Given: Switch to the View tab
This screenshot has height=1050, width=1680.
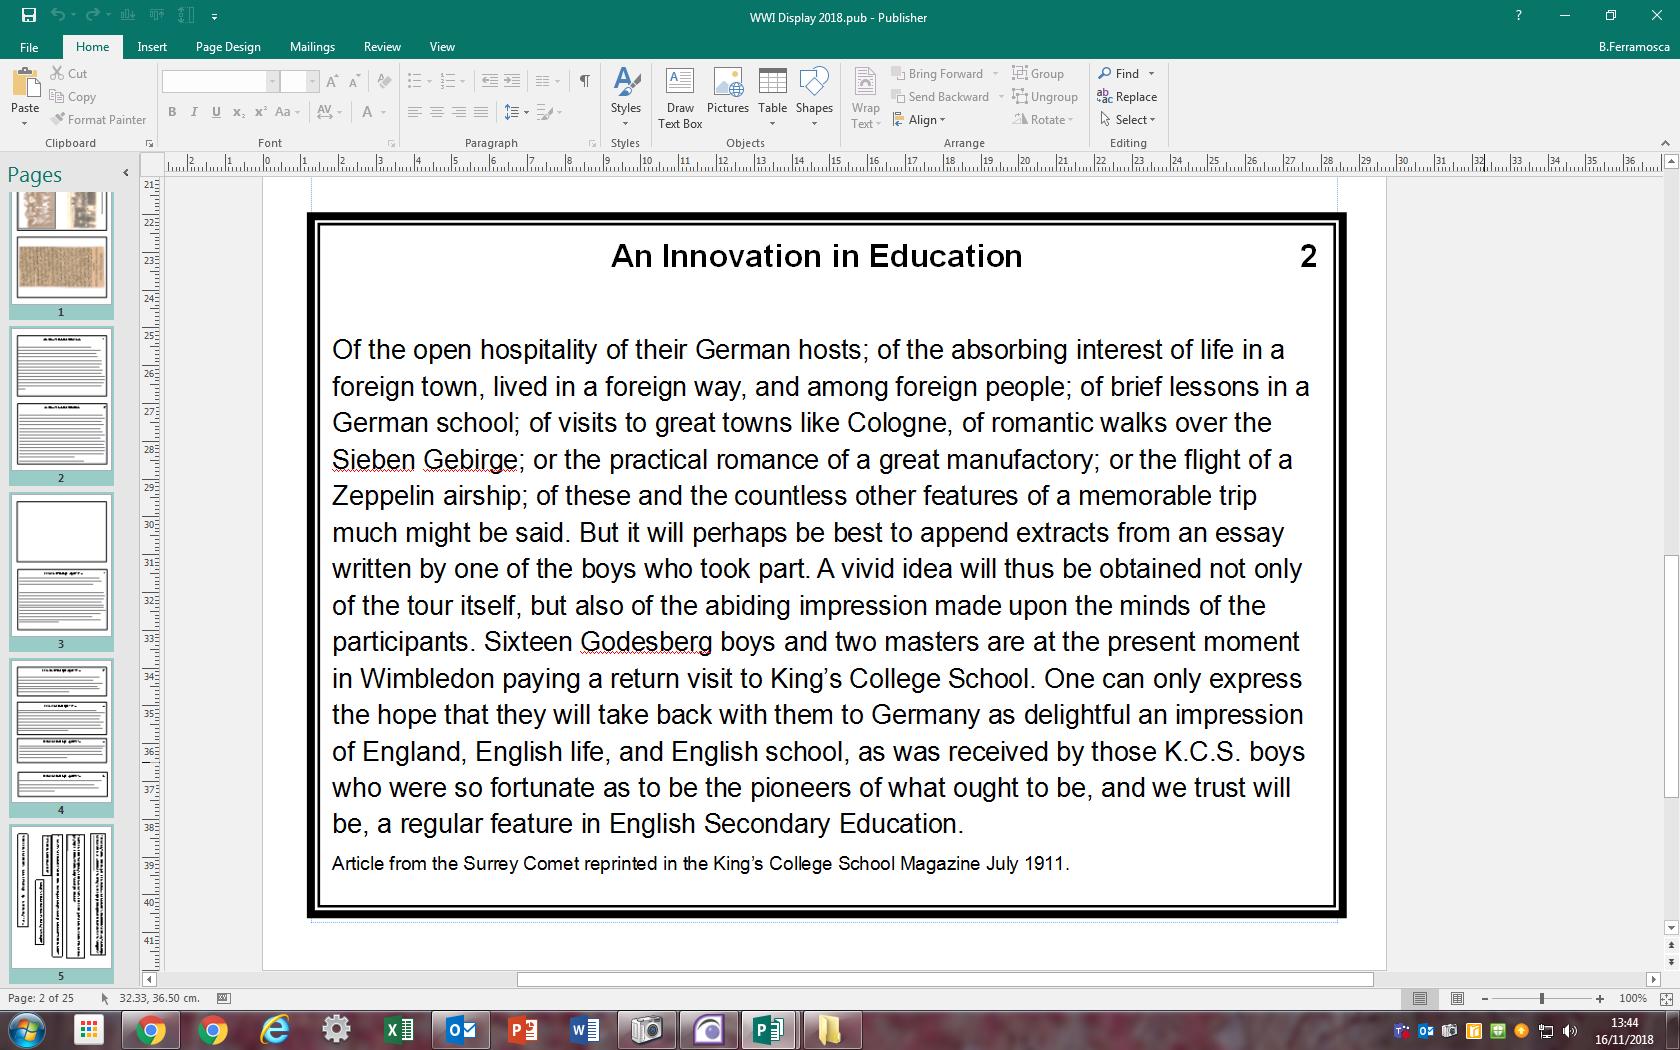Looking at the screenshot, I should (x=442, y=47).
